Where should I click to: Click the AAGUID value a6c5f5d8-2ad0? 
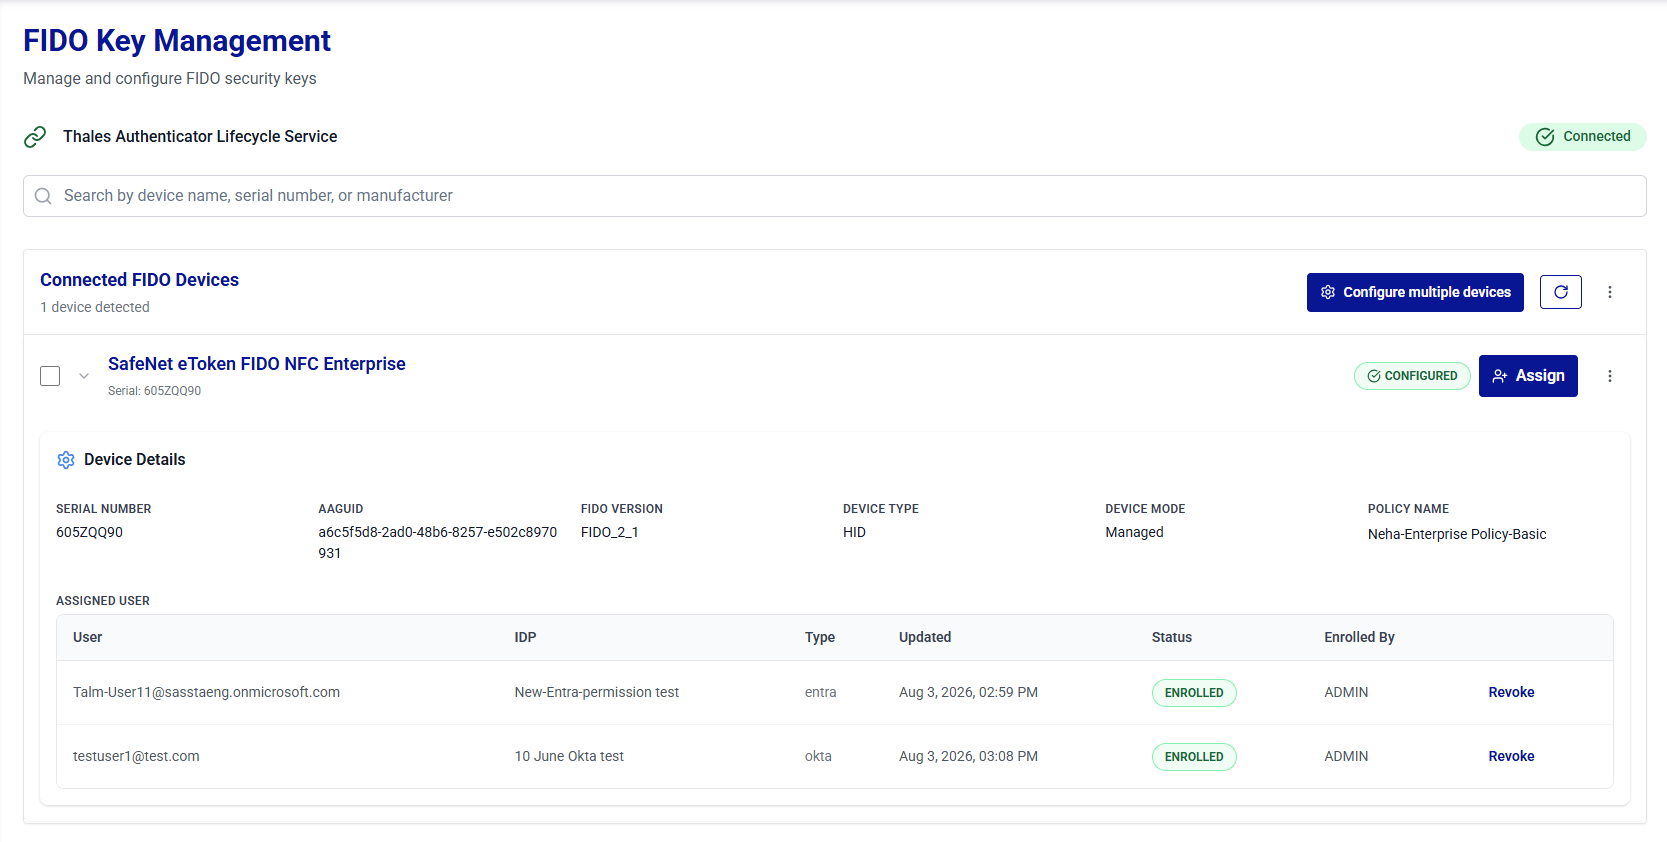pyautogui.click(x=438, y=542)
